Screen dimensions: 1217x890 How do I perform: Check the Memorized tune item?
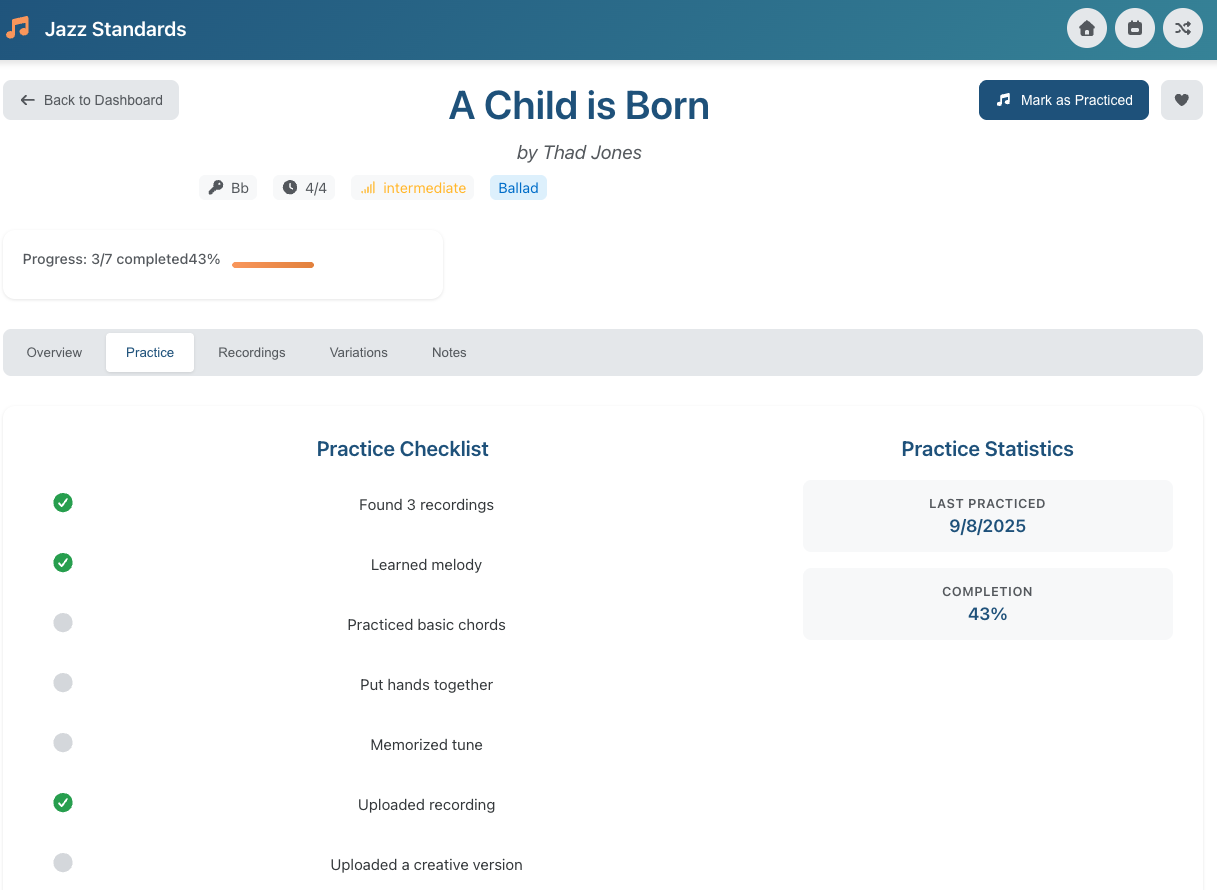tap(63, 743)
